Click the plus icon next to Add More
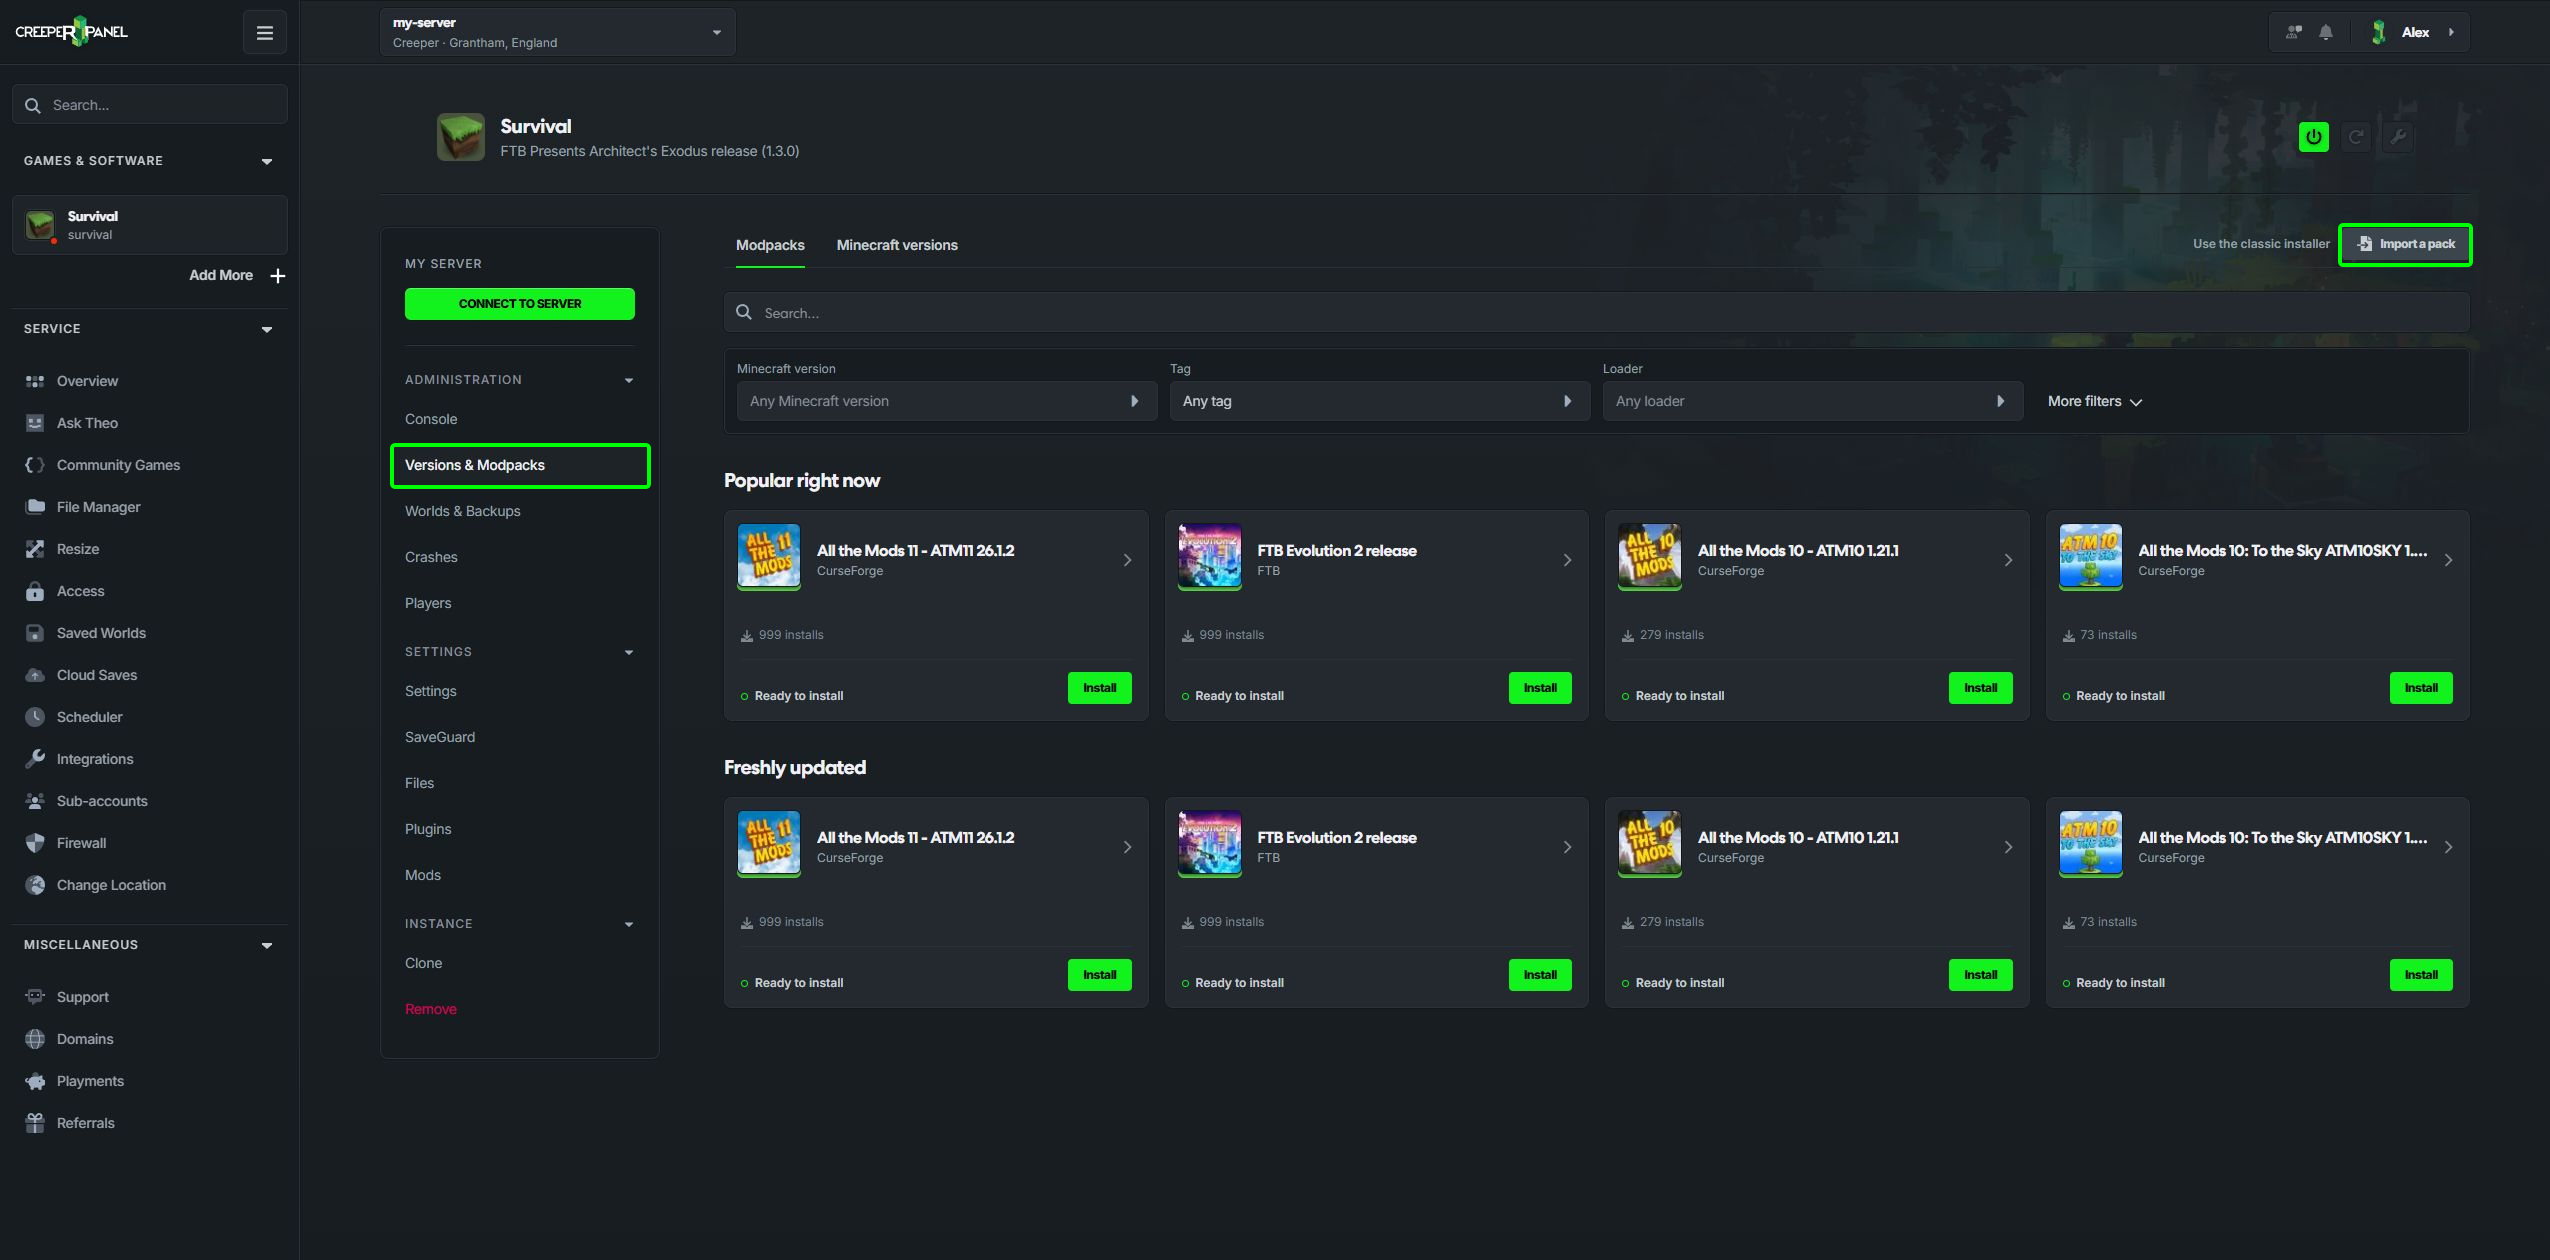Image resolution: width=2550 pixels, height=1260 pixels. coord(278,276)
